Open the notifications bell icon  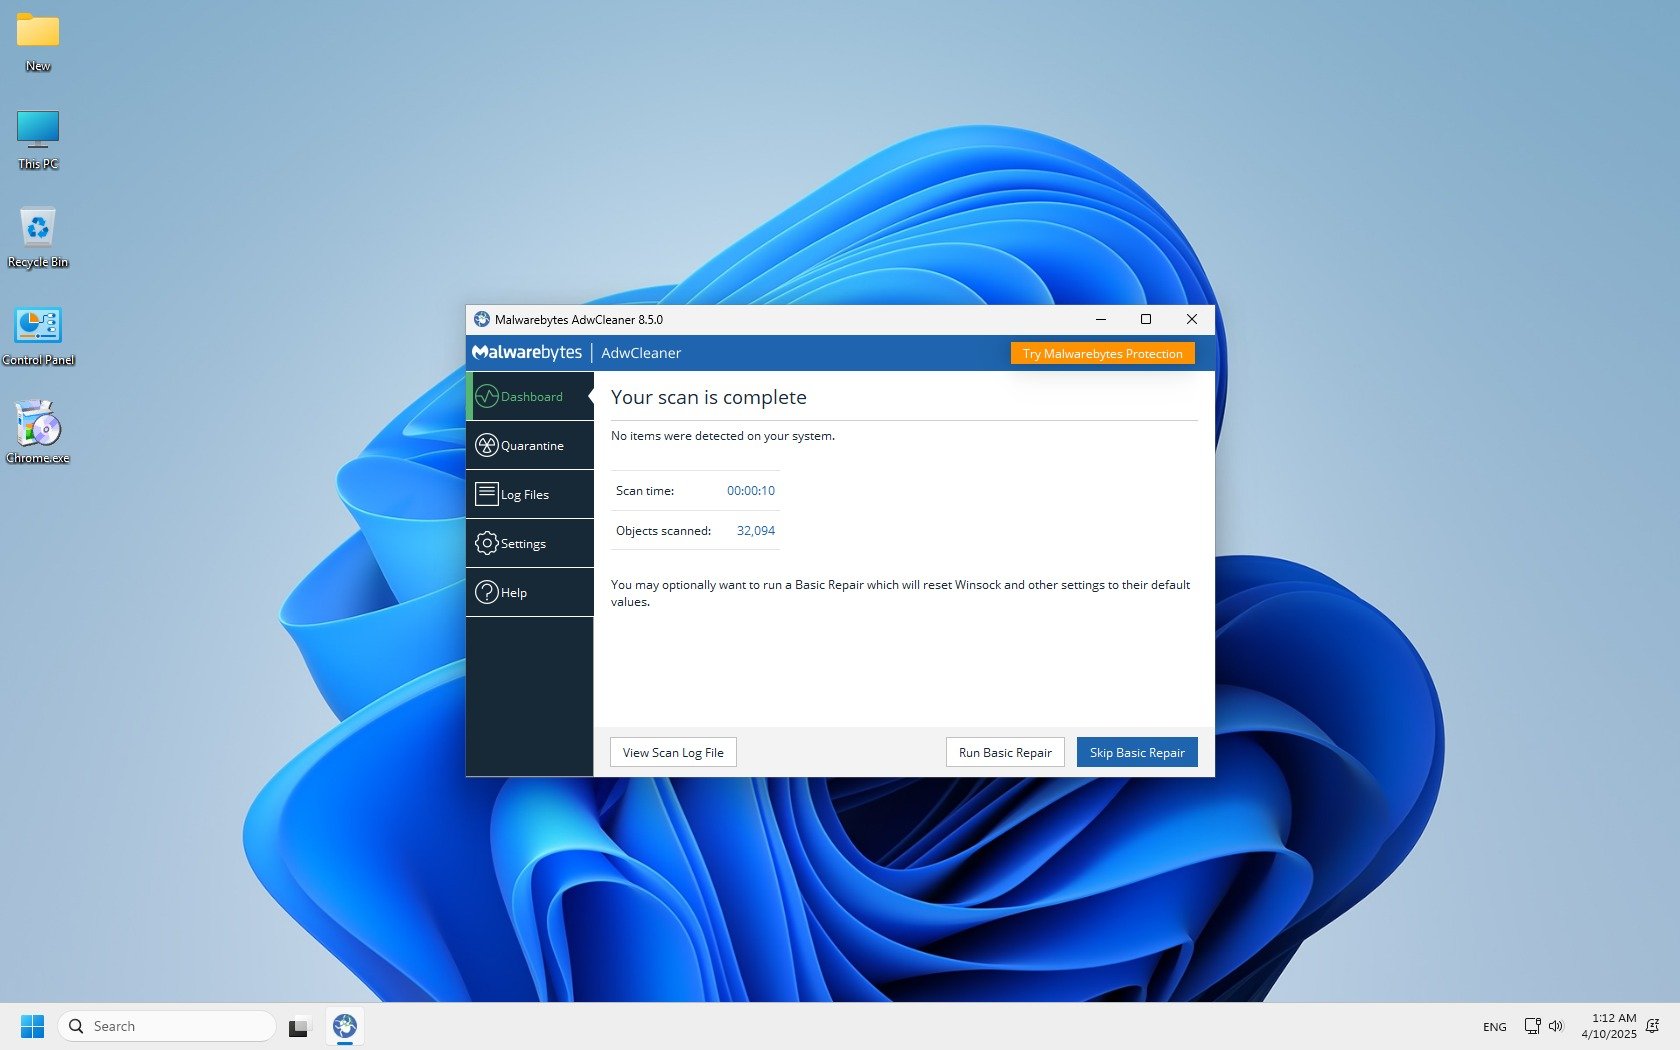(1653, 1026)
